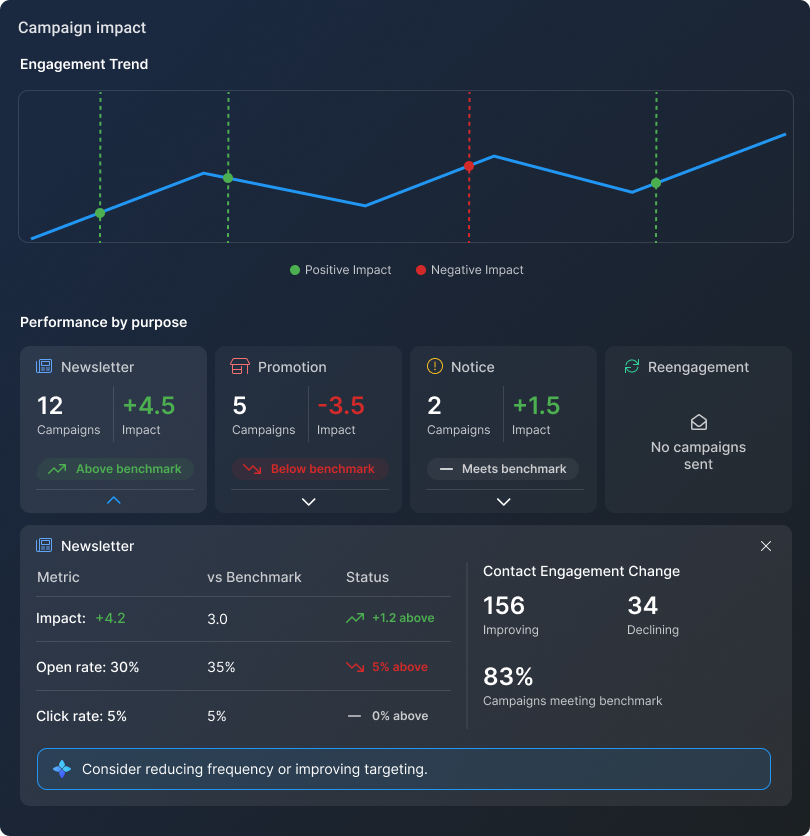The width and height of the screenshot is (810, 836).
Task: Click the green upward trend arrow beside +1.2 above
Action: tap(354, 618)
